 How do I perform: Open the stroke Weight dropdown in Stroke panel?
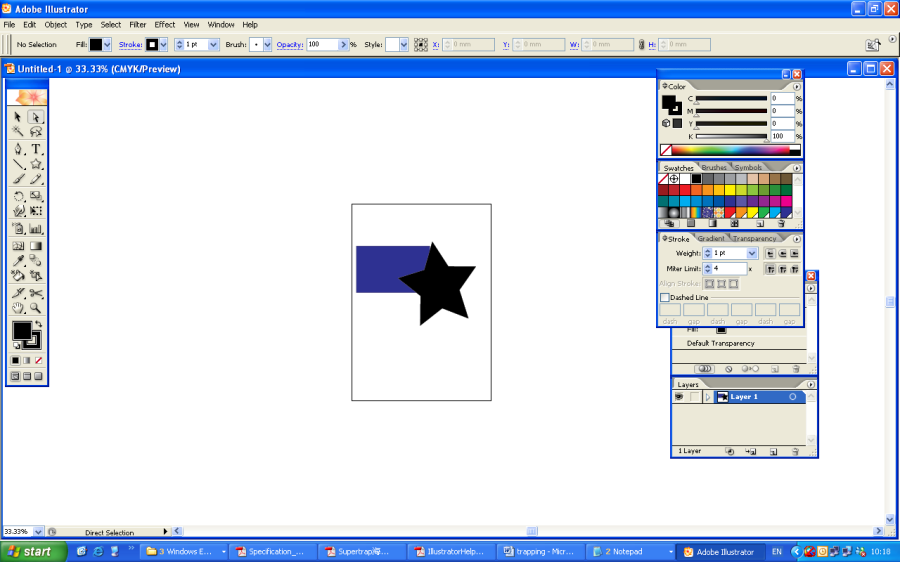point(752,253)
